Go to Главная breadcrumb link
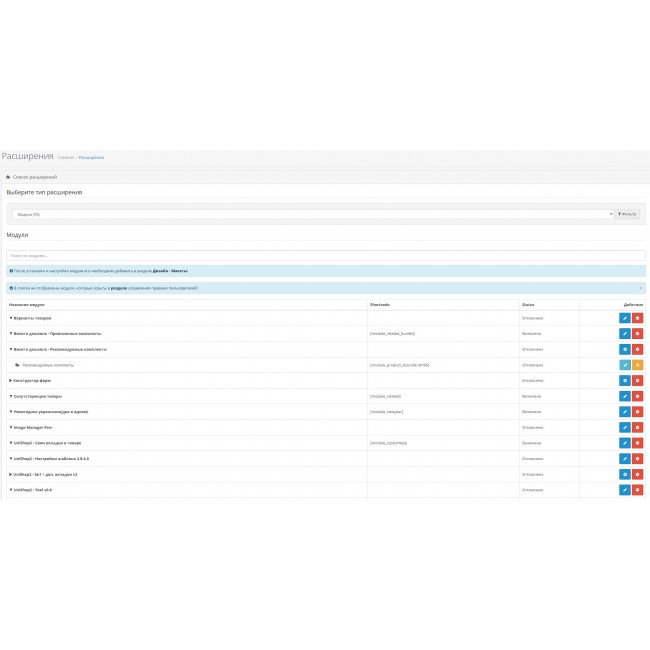650x650 pixels. click(65, 157)
